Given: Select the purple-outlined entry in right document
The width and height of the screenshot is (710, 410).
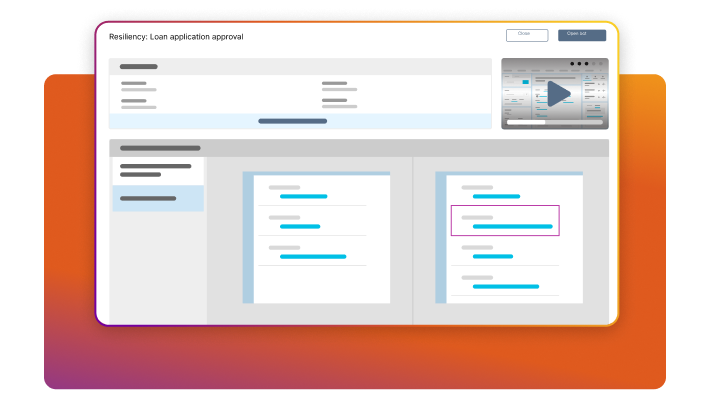Looking at the screenshot, I should pyautogui.click(x=505, y=221).
